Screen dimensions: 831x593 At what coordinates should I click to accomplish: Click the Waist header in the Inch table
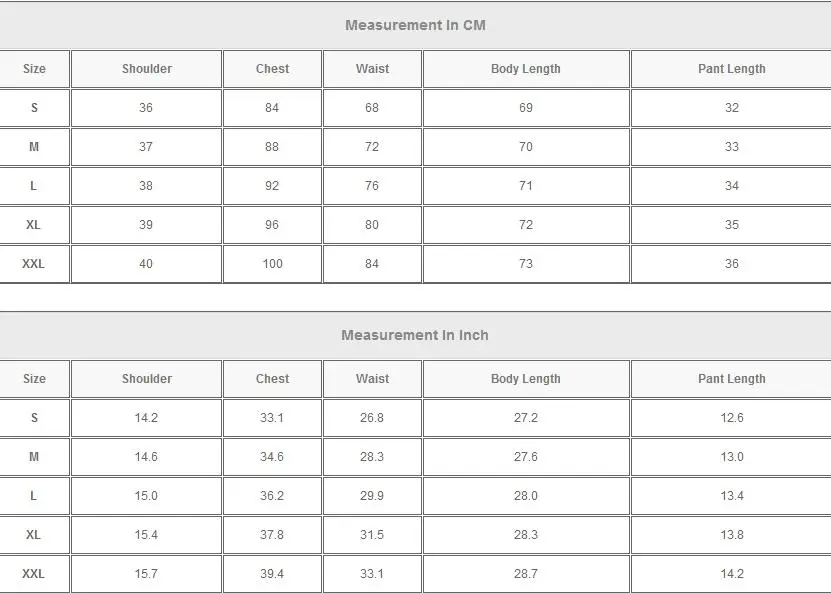pos(372,379)
